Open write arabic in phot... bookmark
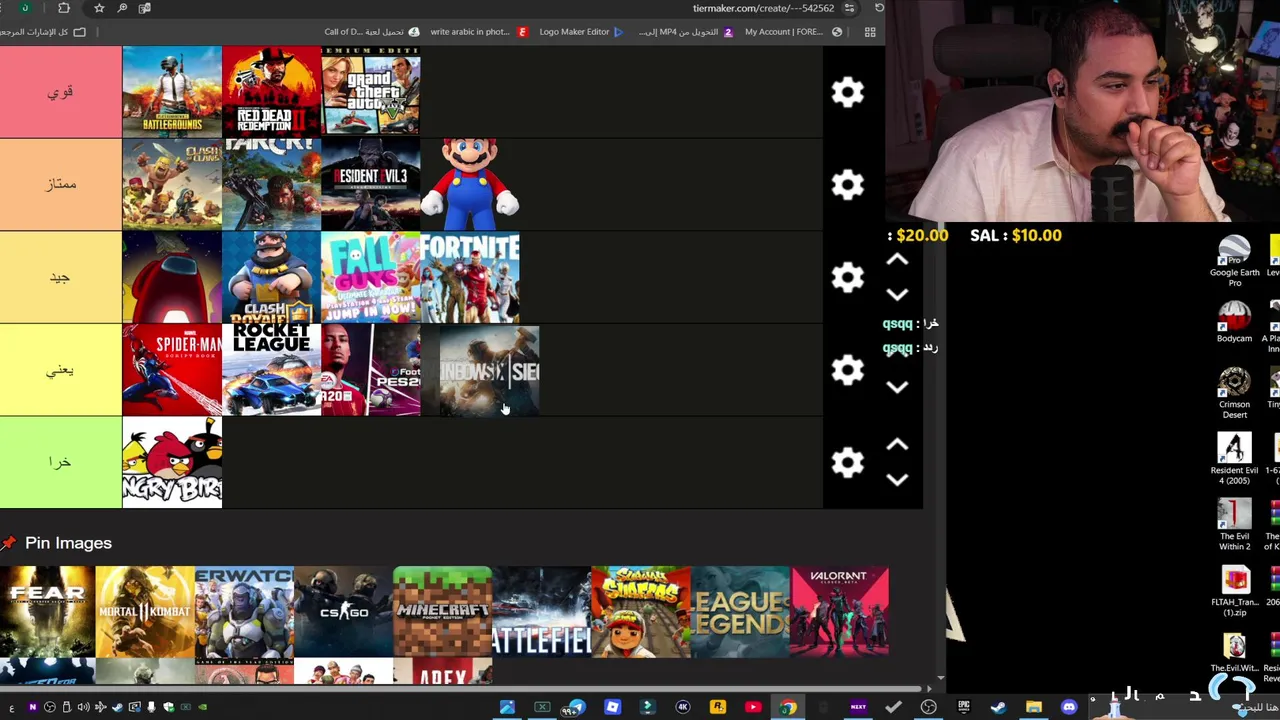This screenshot has height=720, width=1280. pyautogui.click(x=478, y=32)
